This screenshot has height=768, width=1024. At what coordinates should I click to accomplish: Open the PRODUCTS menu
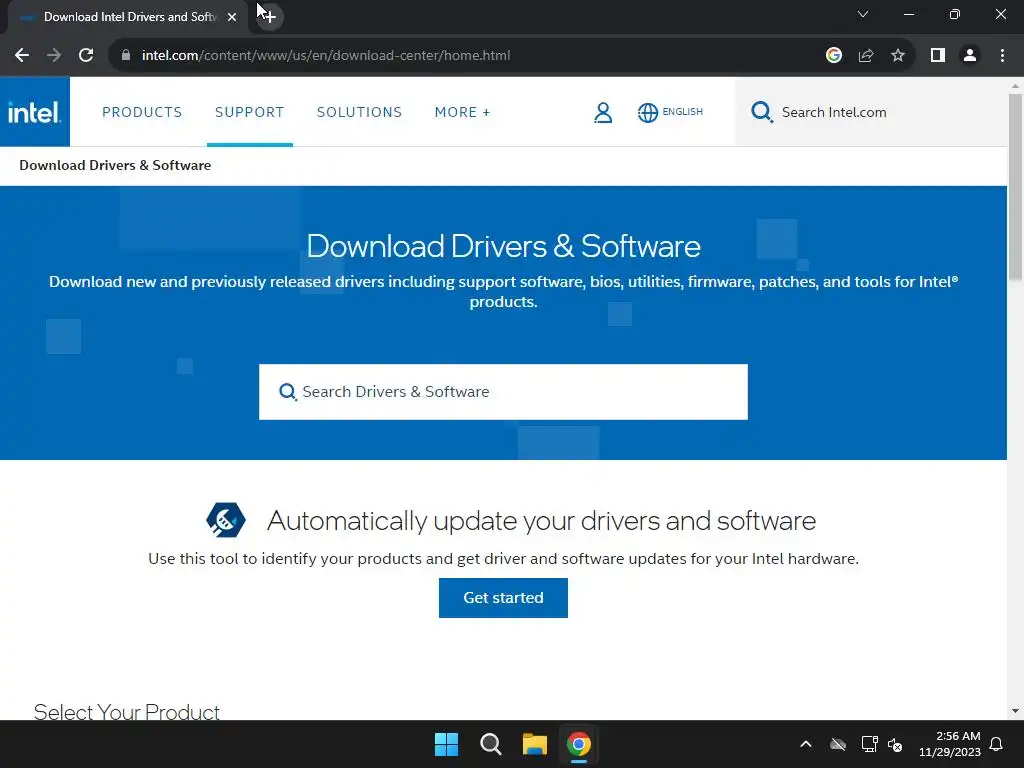[142, 112]
